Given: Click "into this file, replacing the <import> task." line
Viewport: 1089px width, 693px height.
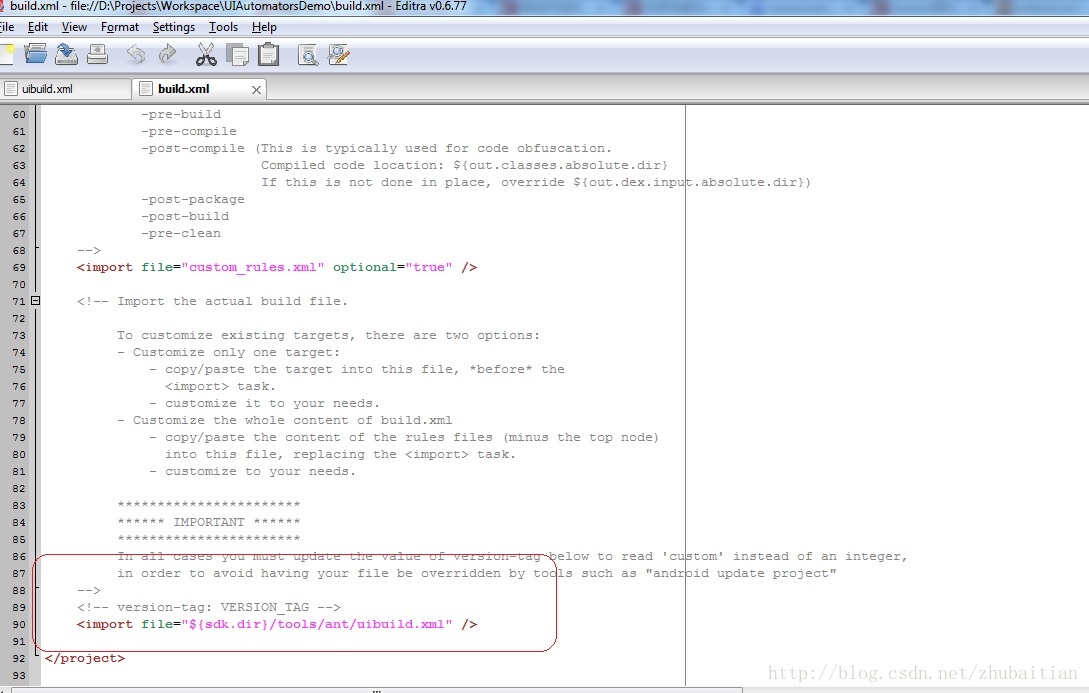Looking at the screenshot, I should [x=340, y=454].
